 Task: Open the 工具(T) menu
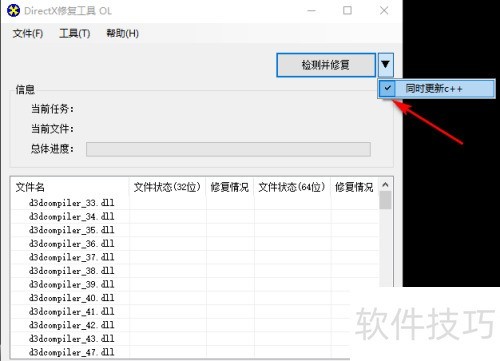75,33
